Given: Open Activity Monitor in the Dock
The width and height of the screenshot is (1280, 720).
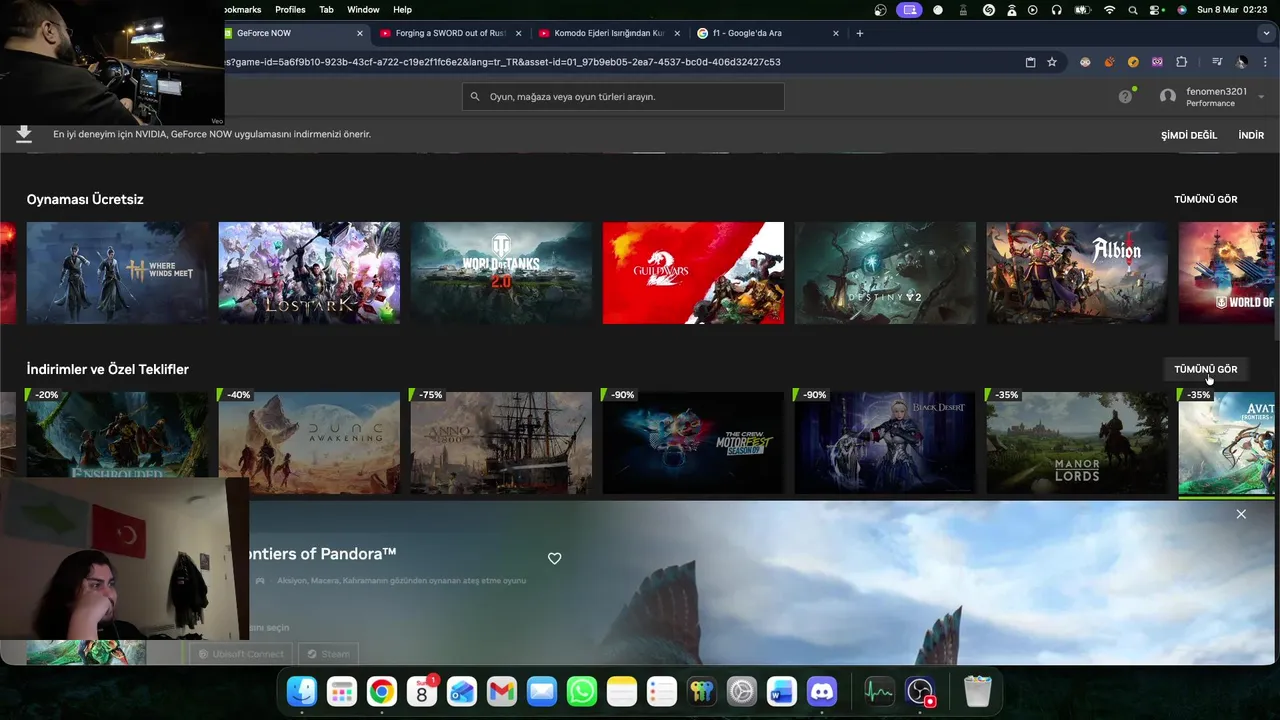Looking at the screenshot, I should point(879,691).
